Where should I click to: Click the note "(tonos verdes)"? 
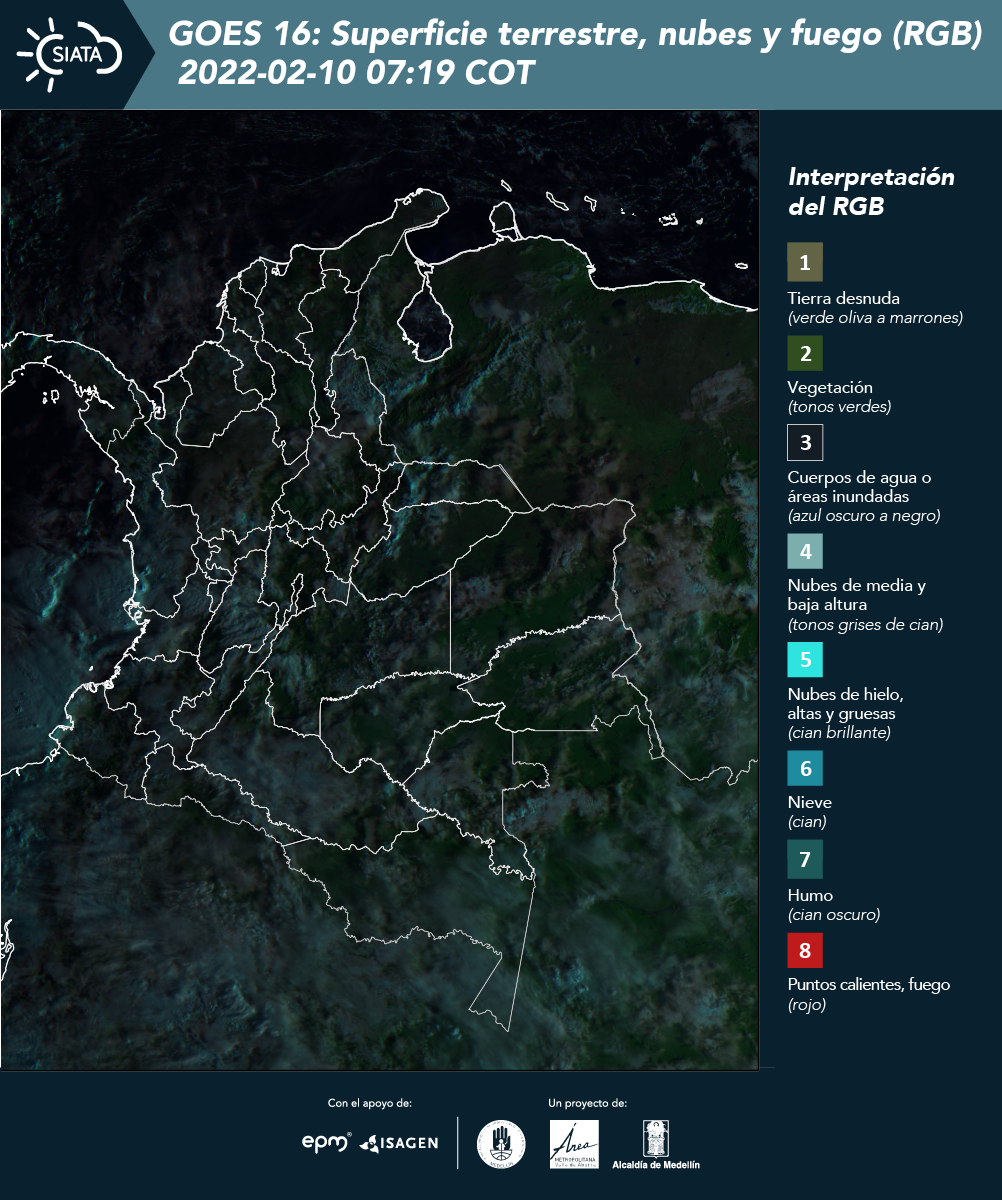point(839,407)
